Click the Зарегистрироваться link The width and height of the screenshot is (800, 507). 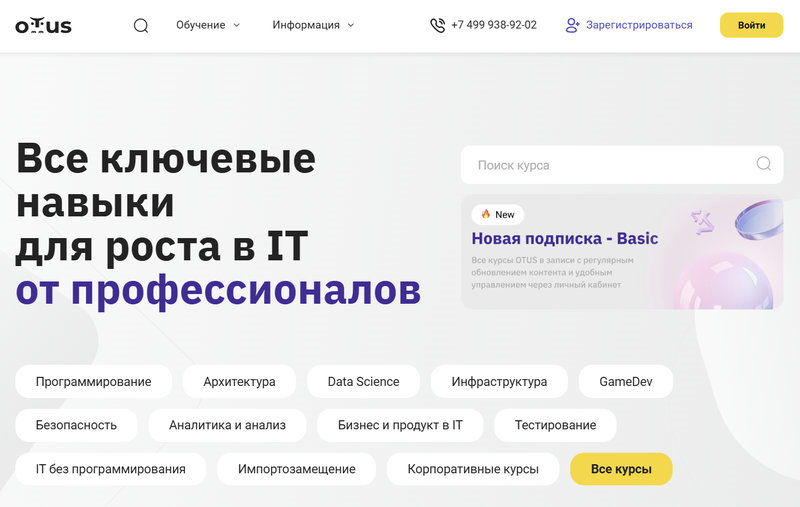pyautogui.click(x=639, y=26)
